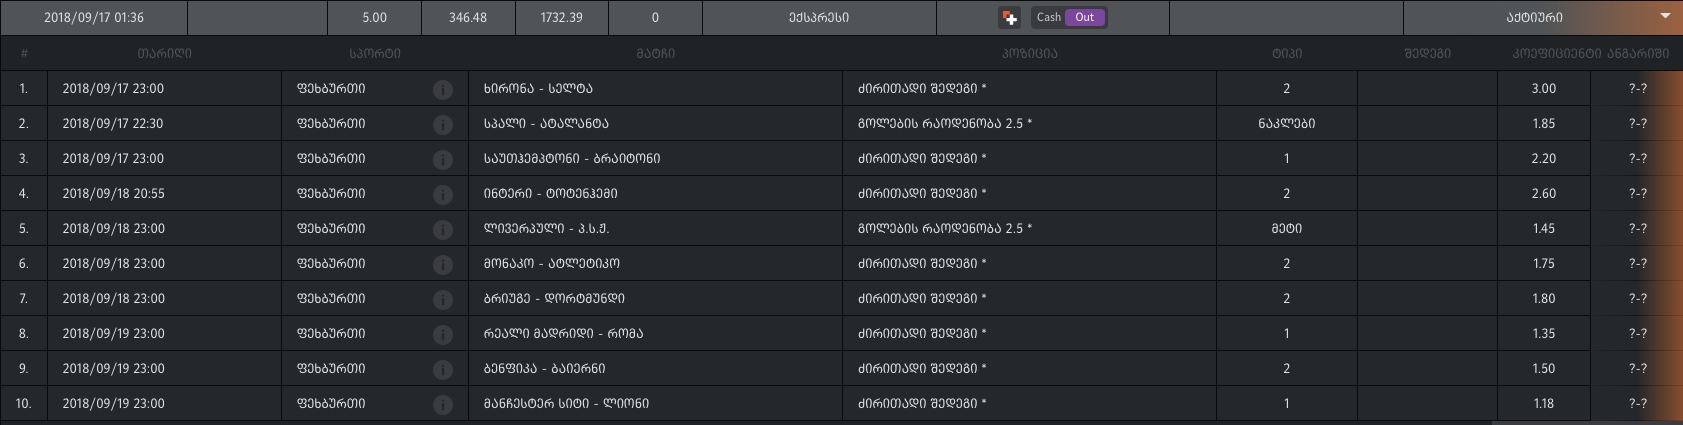The width and height of the screenshot is (1683, 425).
Task: Click the საუთჰემპტონი - ბრაიტონი match name
Action: coord(571,159)
